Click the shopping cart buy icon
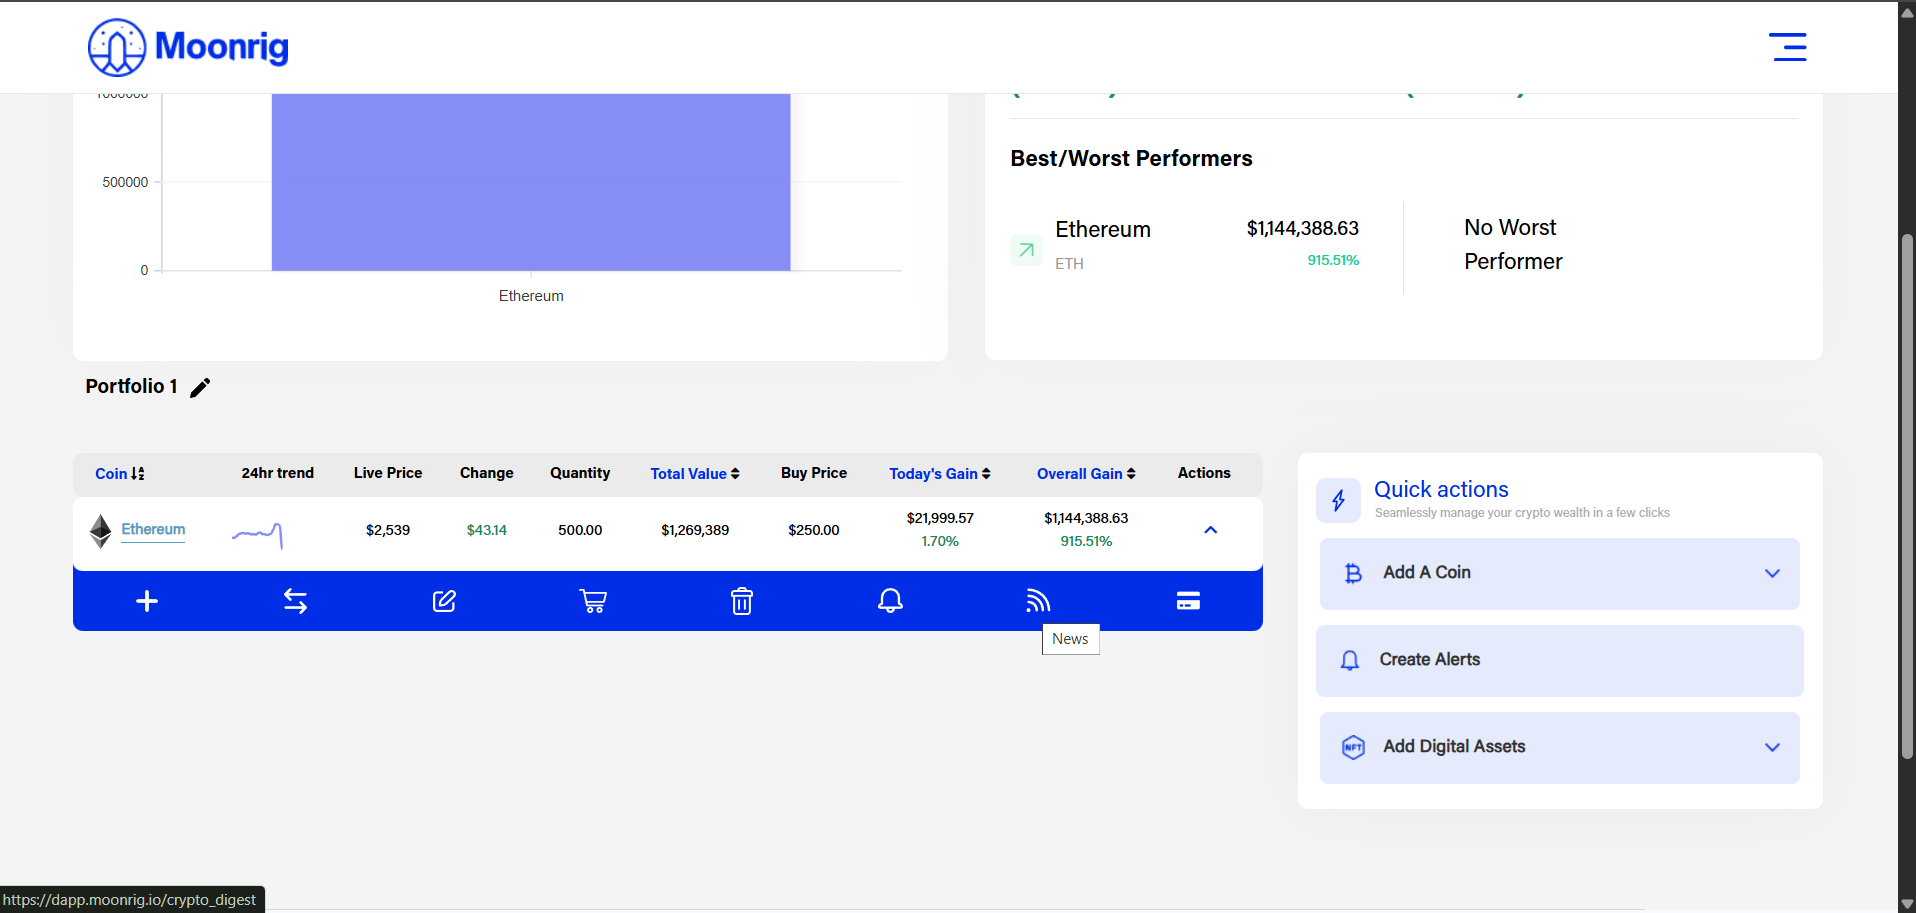This screenshot has height=913, width=1916. [x=593, y=601]
